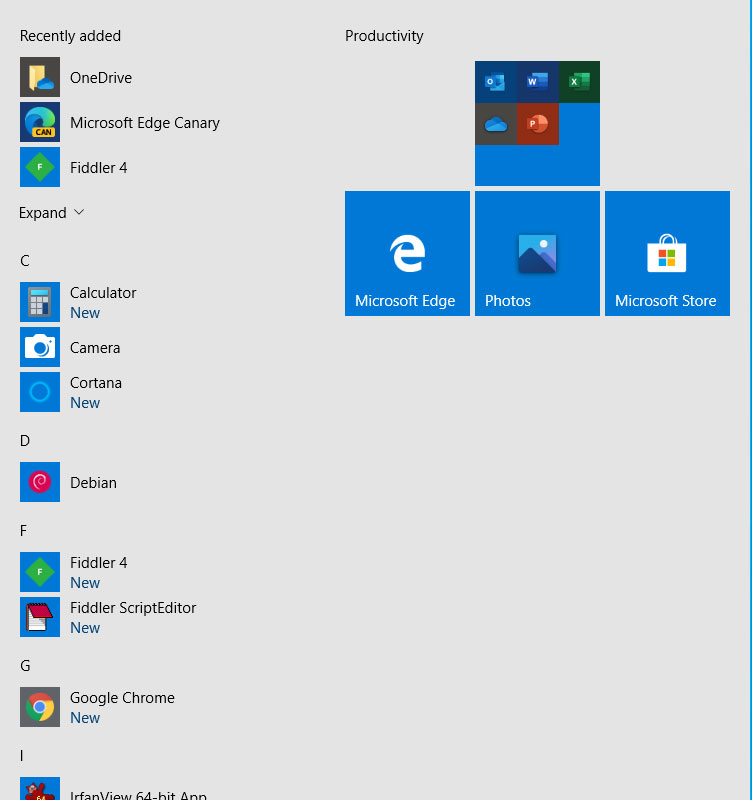Image resolution: width=752 pixels, height=800 pixels.
Task: Click the Debian label text
Action: [x=93, y=483]
